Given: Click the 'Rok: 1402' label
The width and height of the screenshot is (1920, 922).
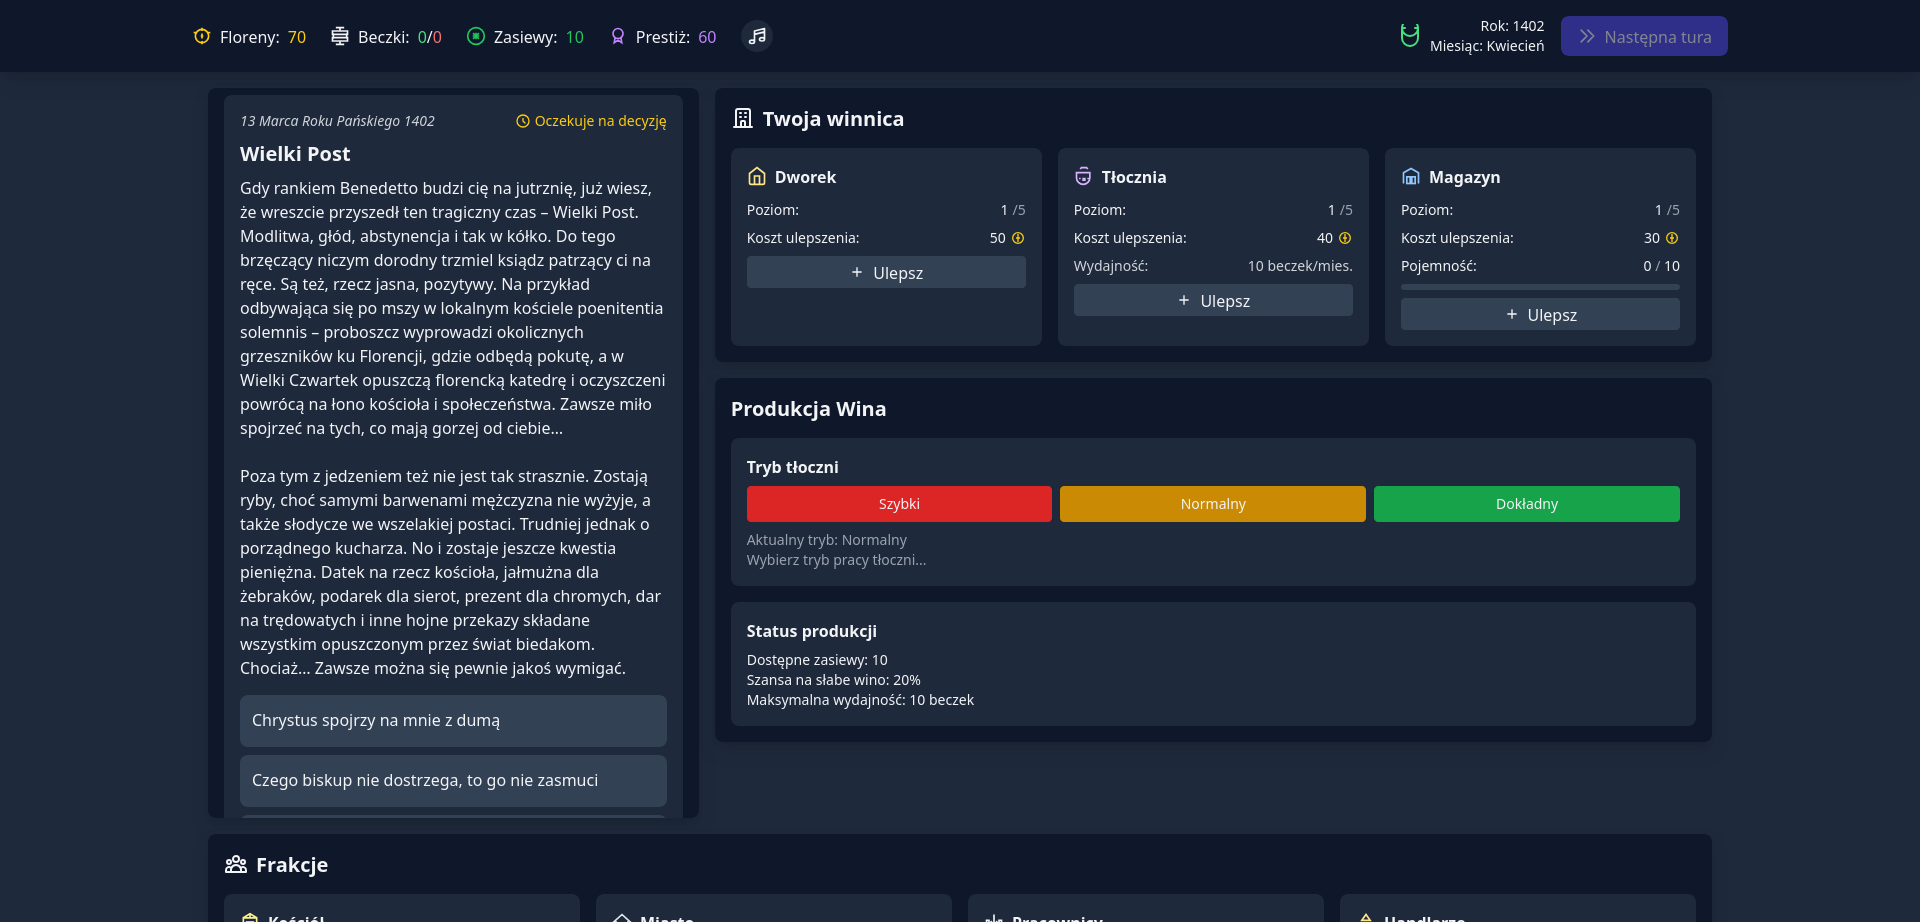Looking at the screenshot, I should (x=1512, y=26).
